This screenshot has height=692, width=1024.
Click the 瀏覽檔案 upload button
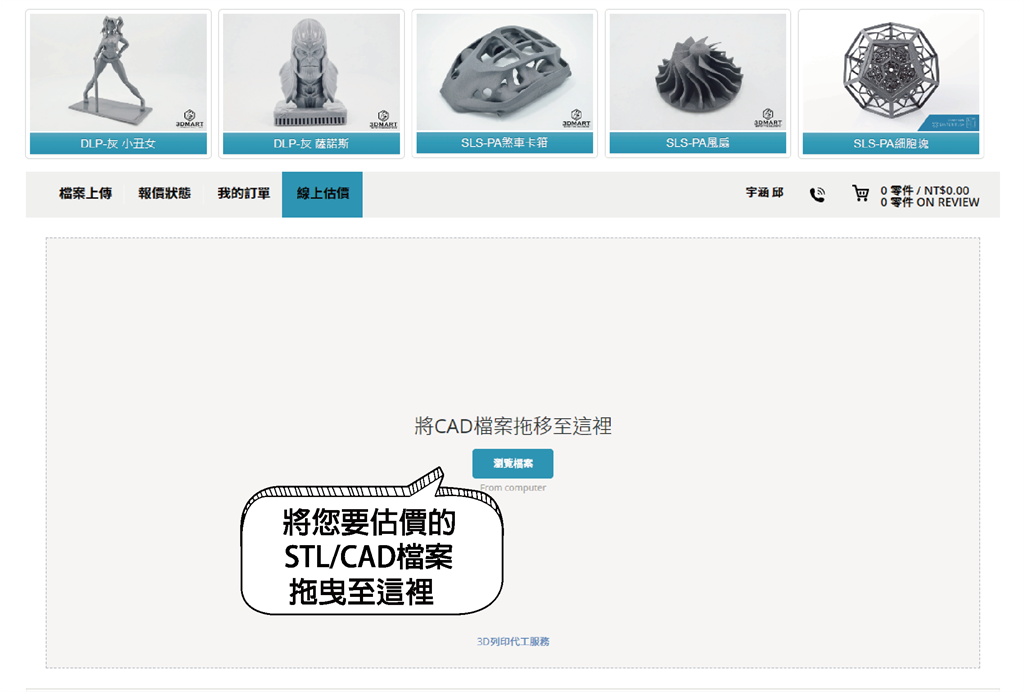click(511, 463)
